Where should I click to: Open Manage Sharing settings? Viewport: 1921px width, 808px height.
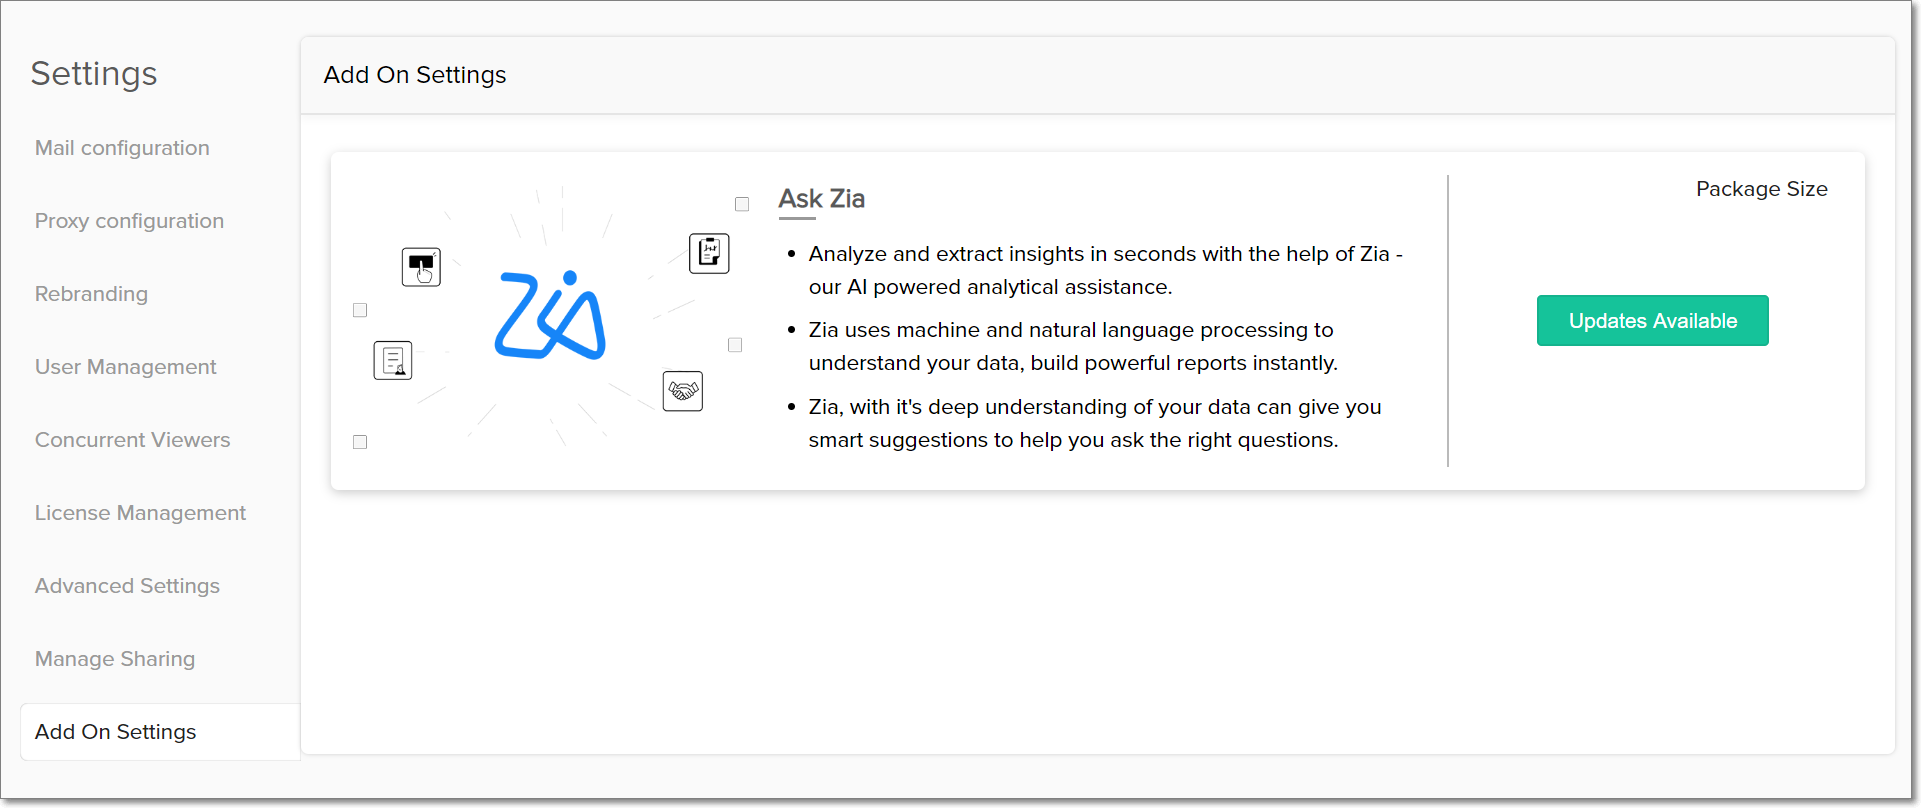click(x=115, y=659)
